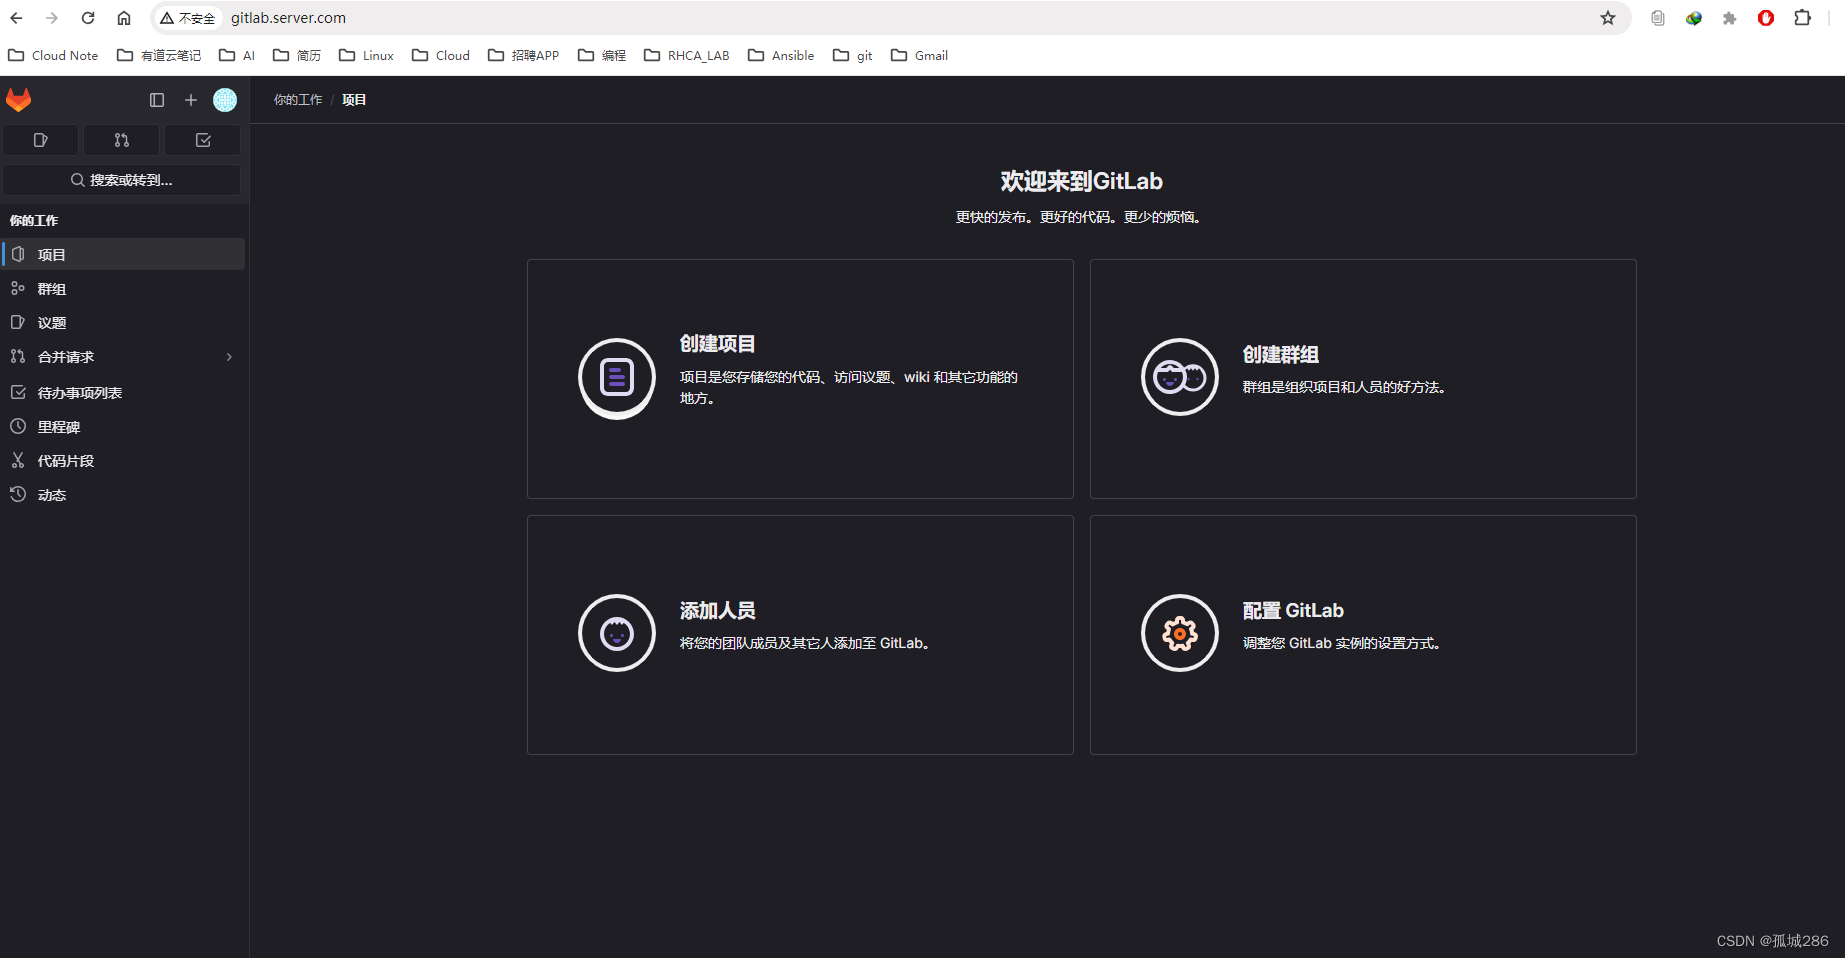Click the 创建群组 round icon
1845x958 pixels.
1180,377
